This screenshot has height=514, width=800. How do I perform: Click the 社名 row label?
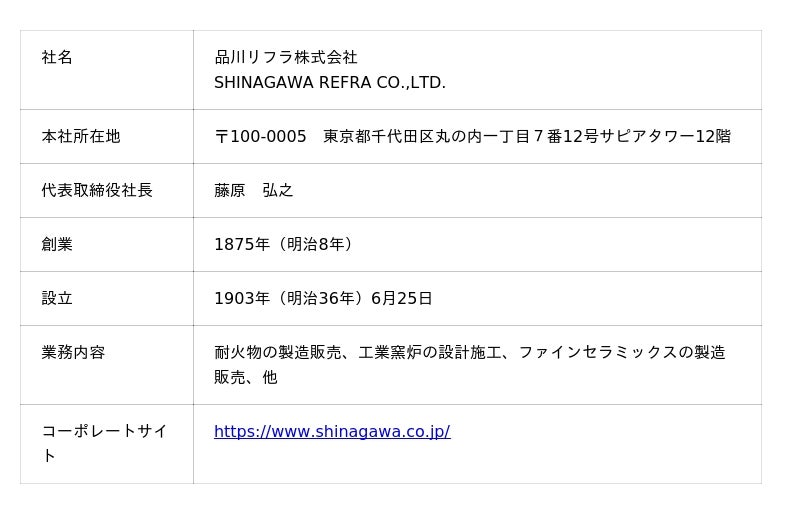[x=57, y=58]
